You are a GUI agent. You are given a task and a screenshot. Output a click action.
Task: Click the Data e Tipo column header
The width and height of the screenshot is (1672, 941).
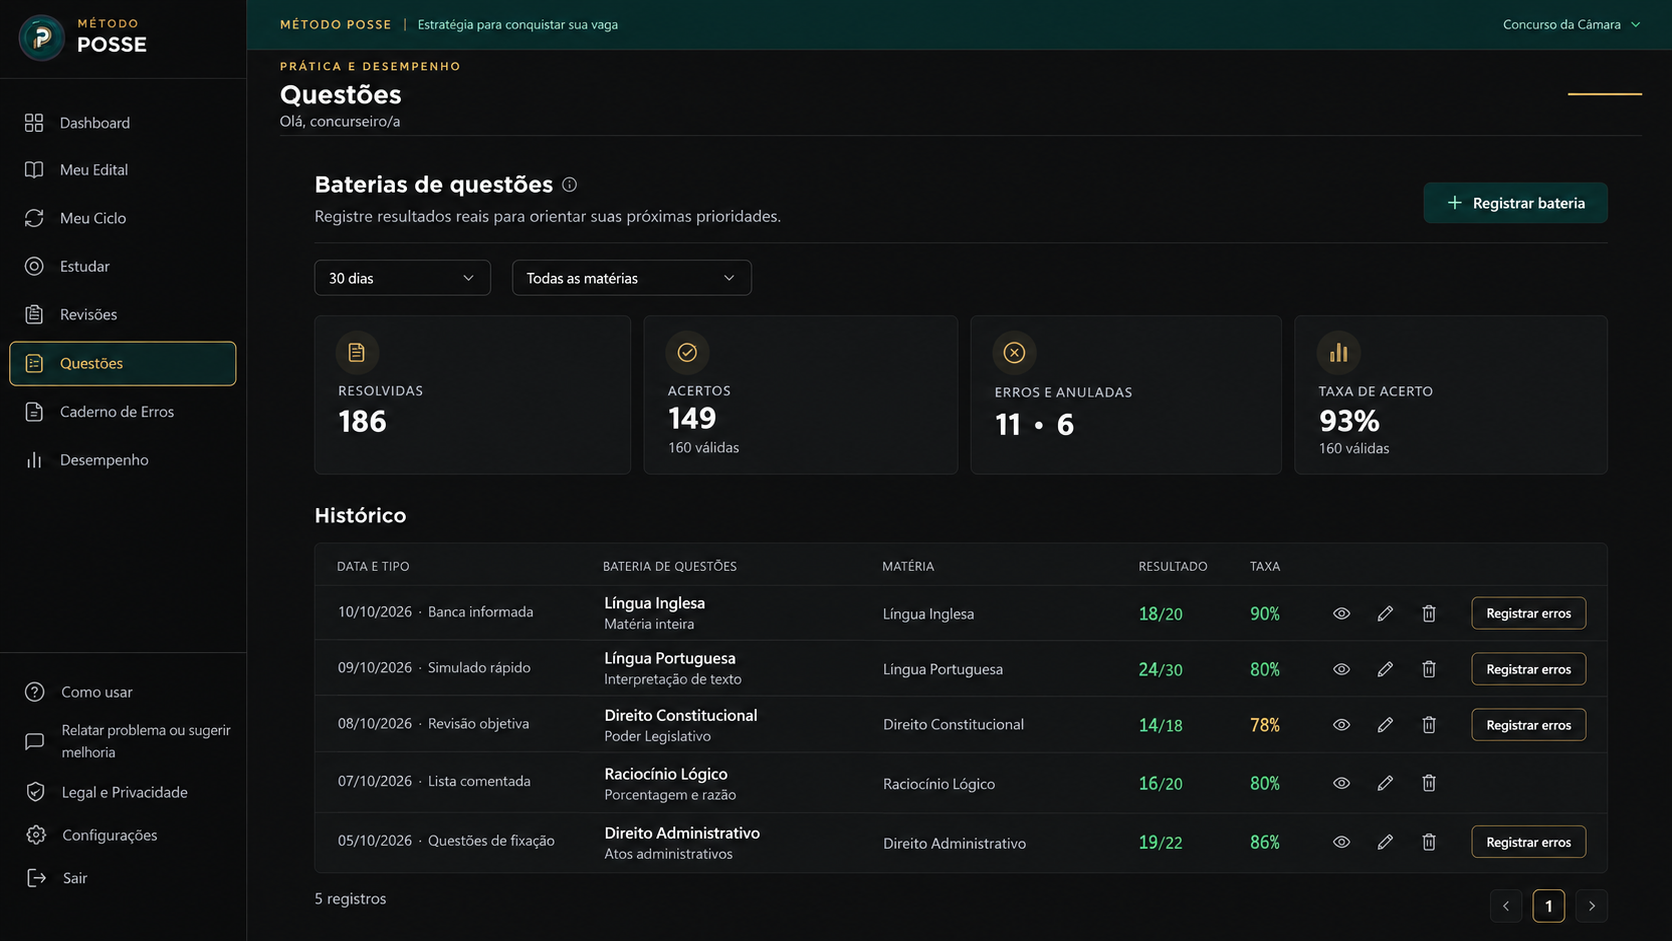[373, 566]
